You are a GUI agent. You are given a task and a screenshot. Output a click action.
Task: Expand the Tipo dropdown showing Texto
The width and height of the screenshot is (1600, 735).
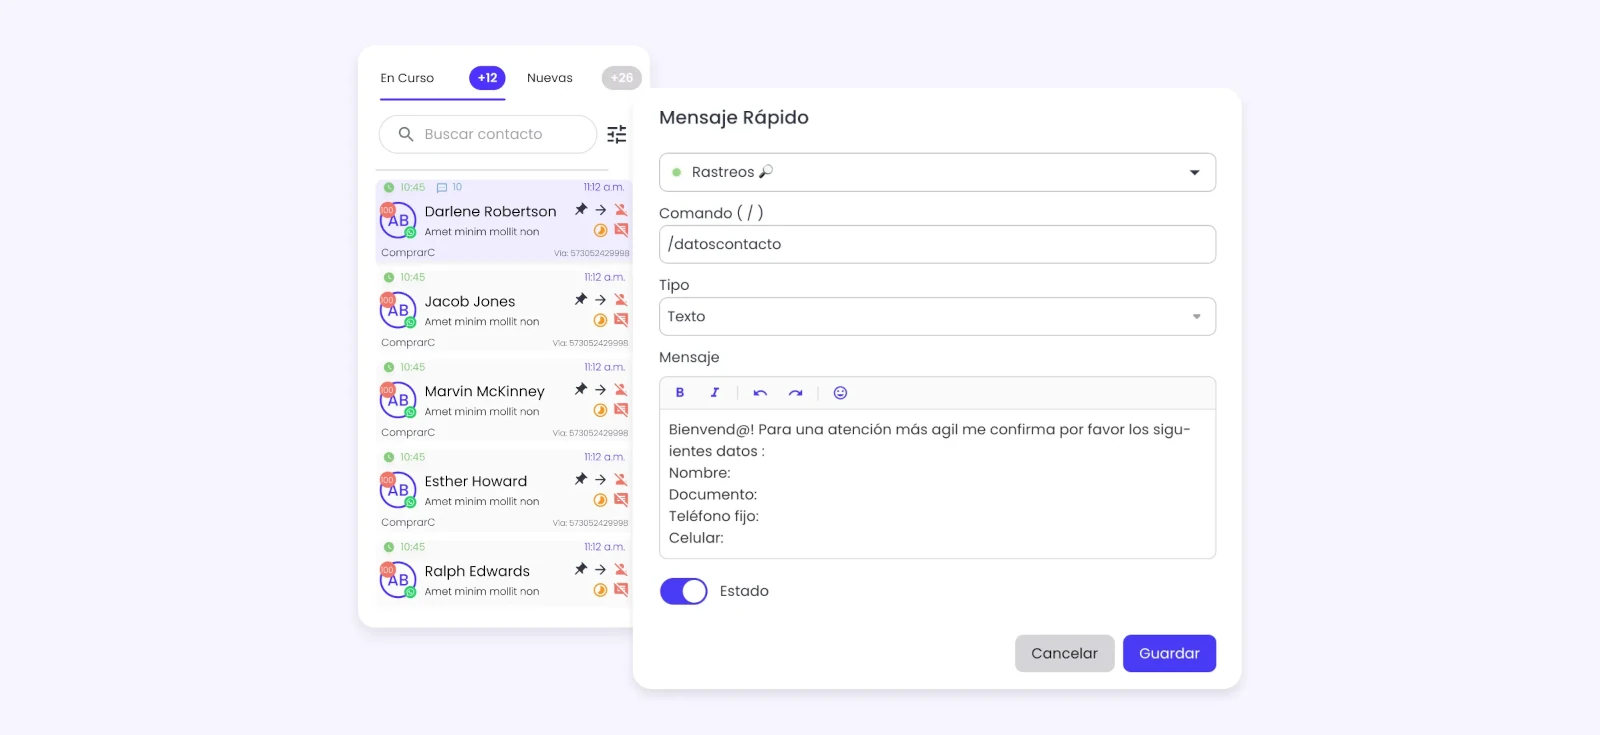(x=937, y=316)
